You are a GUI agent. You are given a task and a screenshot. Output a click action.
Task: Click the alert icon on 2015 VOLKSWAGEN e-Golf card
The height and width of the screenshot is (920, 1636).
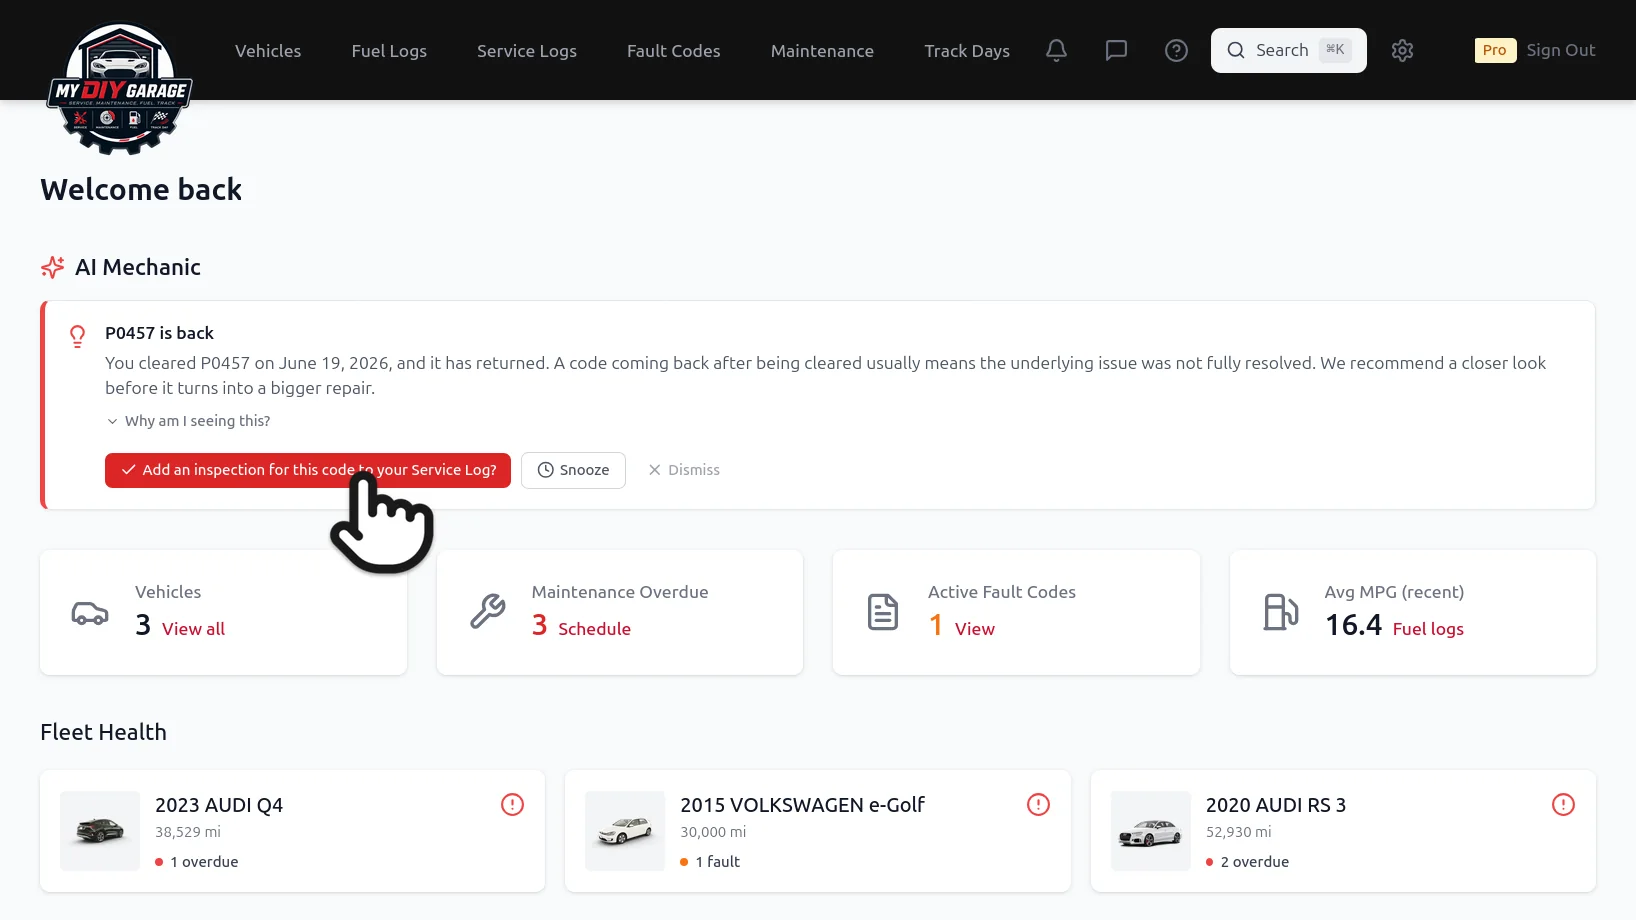point(1038,804)
